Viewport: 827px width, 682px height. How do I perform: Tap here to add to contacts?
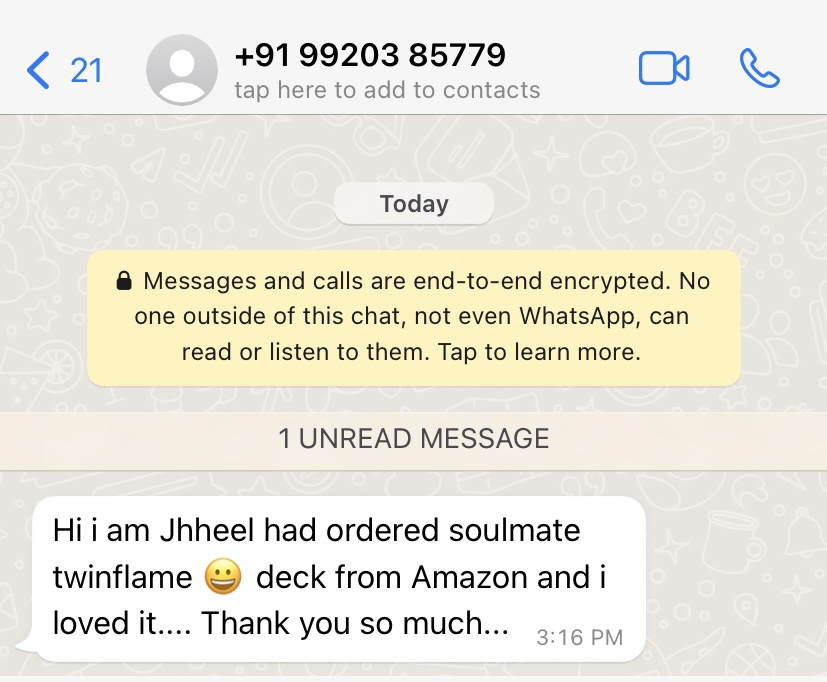click(387, 91)
